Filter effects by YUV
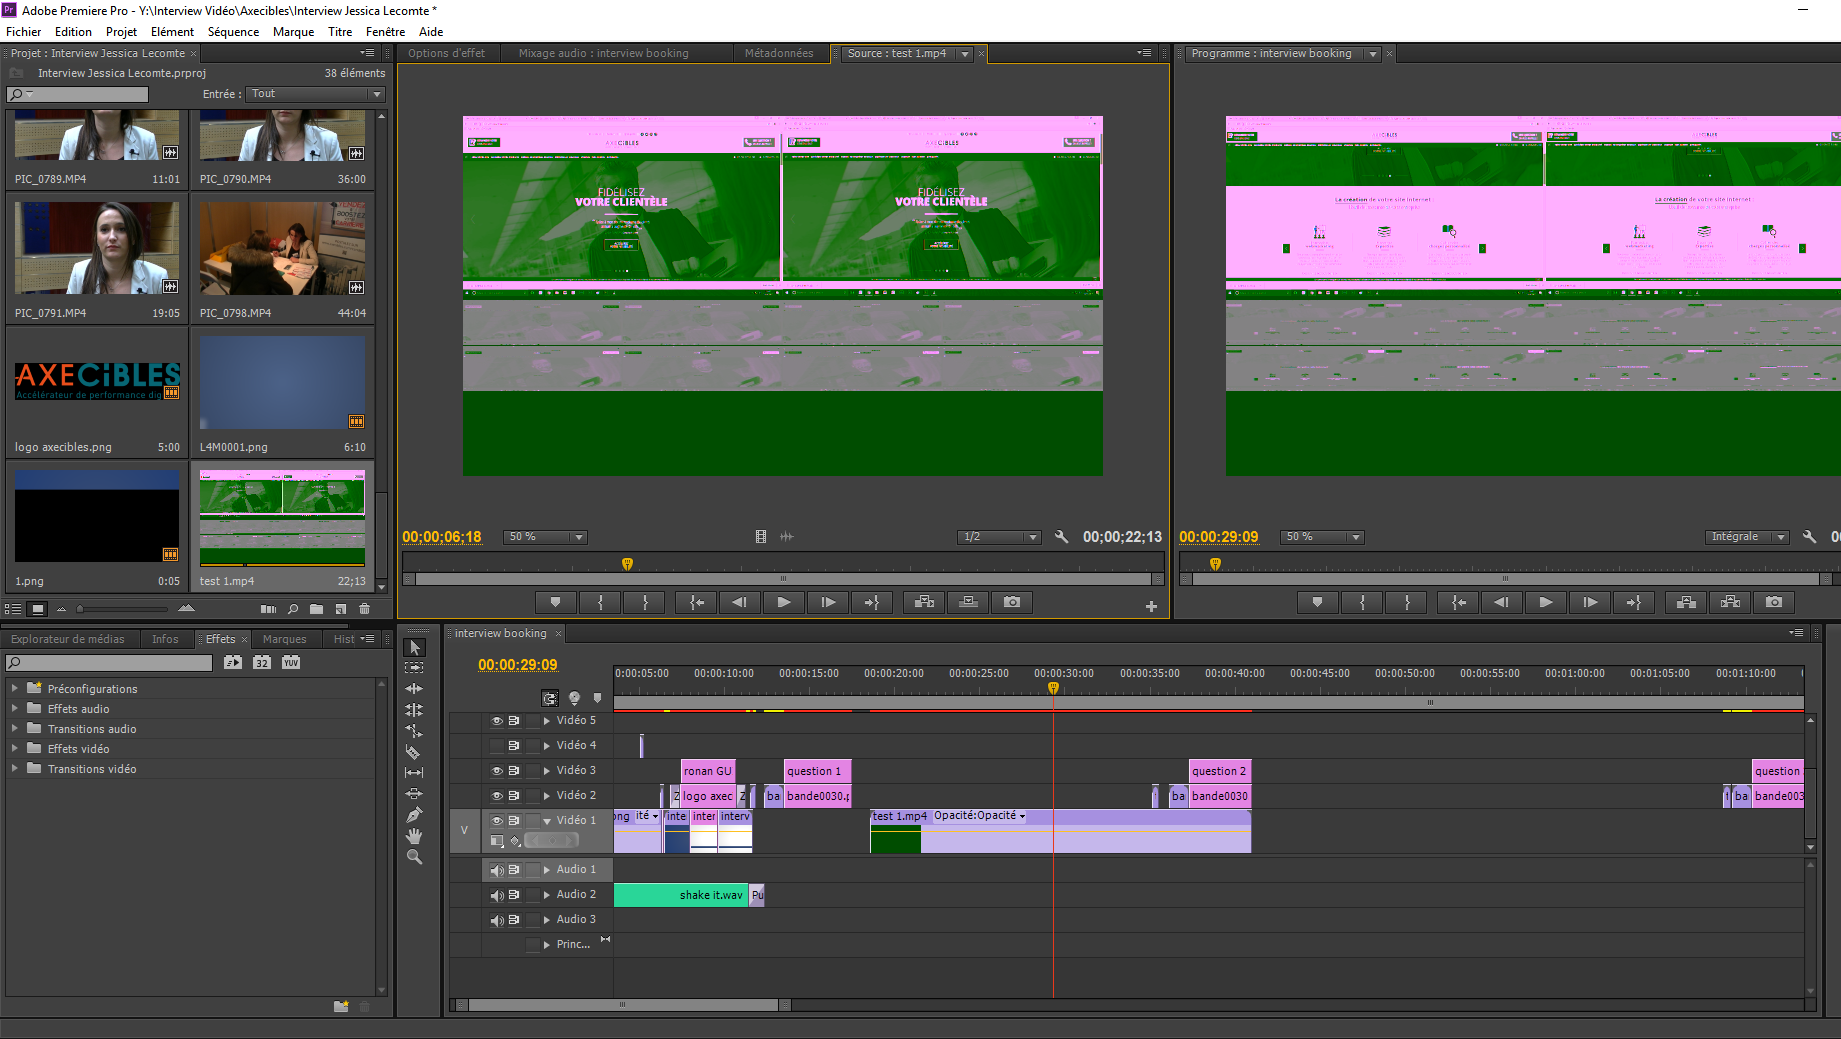Image resolution: width=1841 pixels, height=1039 pixels. (x=291, y=662)
